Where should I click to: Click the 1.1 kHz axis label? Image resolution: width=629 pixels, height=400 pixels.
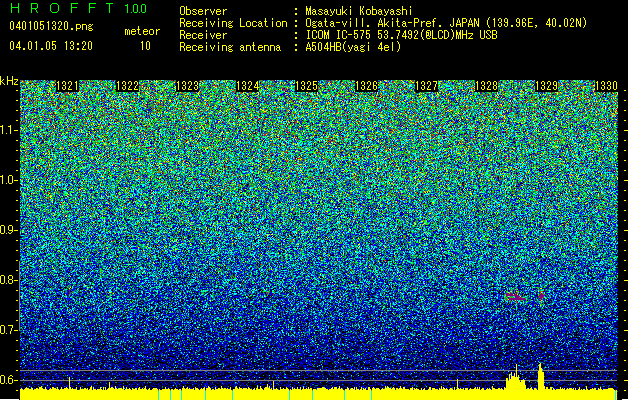click(x=7, y=130)
